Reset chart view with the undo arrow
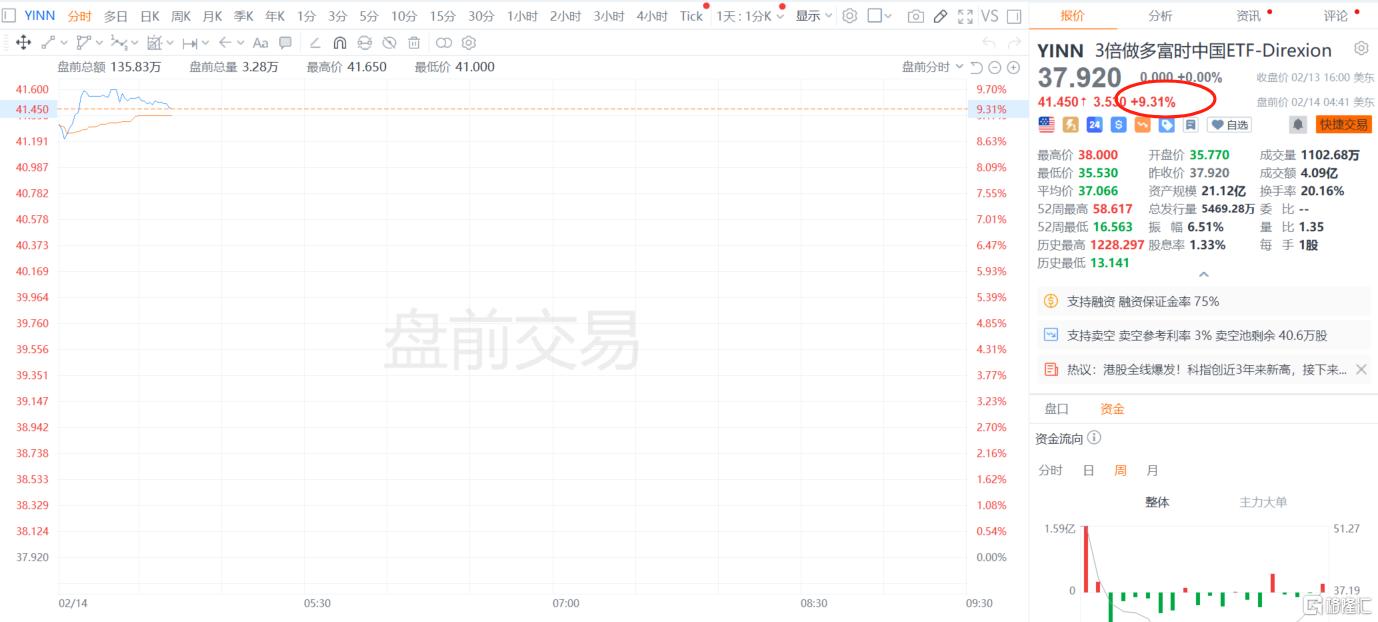The height and width of the screenshot is (622, 1378). (976, 67)
